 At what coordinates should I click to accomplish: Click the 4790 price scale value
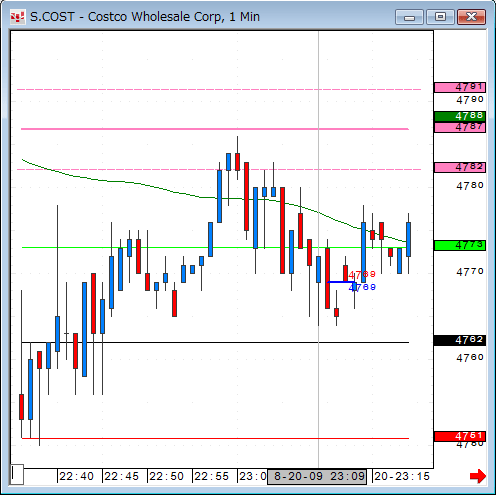(470, 100)
